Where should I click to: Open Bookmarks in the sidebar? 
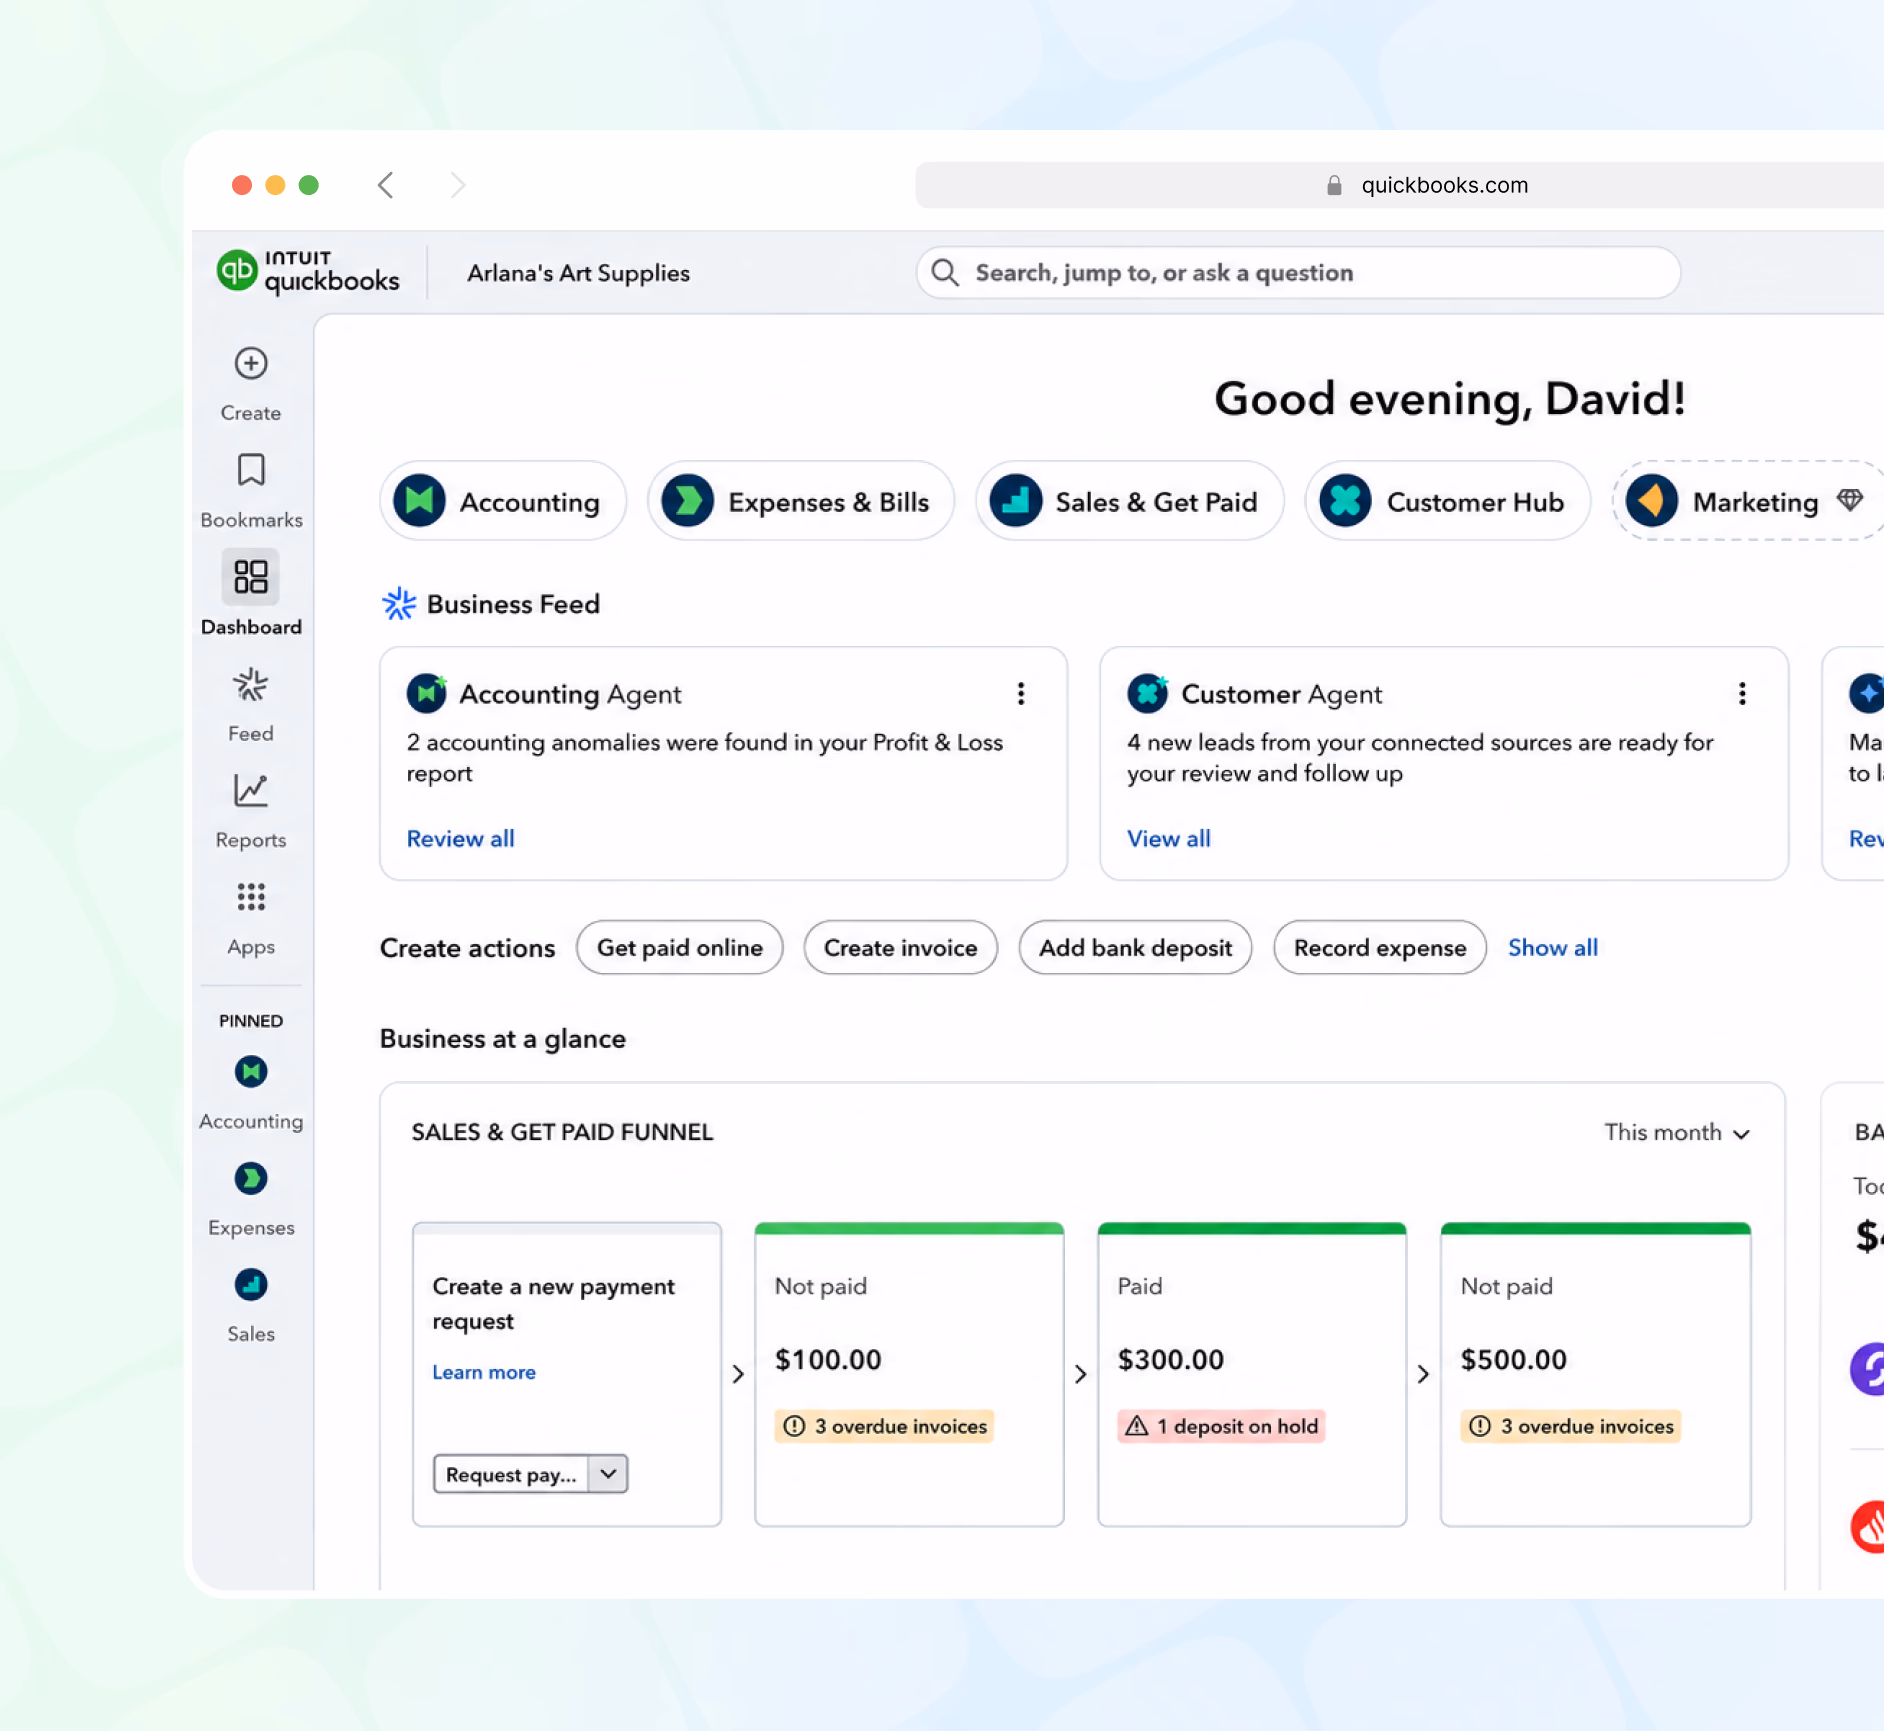(251, 491)
